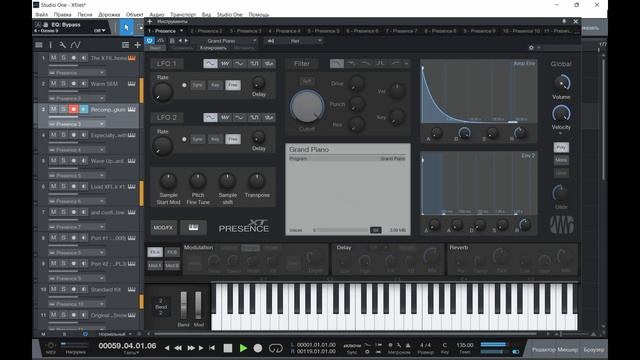Open the EQ Bypass Off dropdown

click(x=100, y=31)
